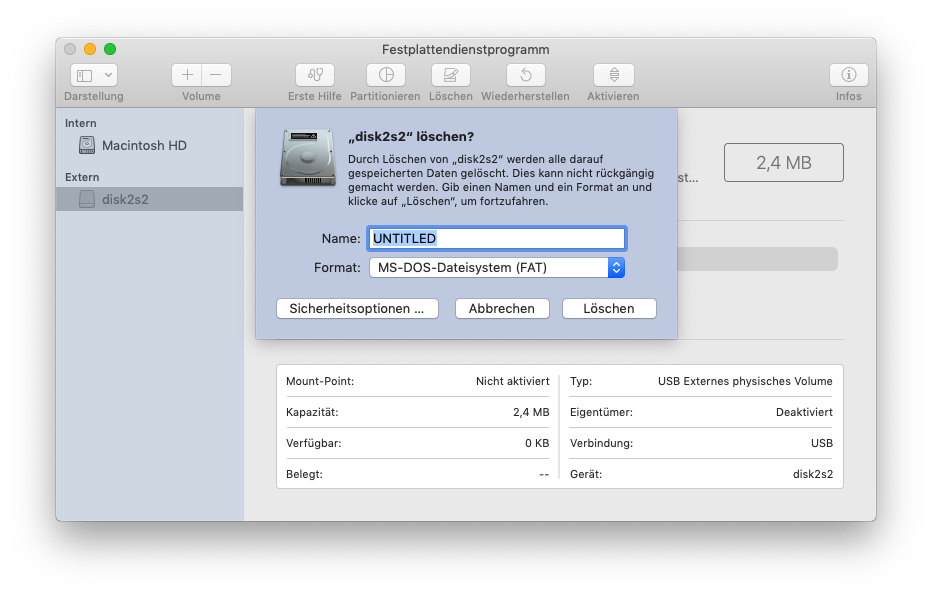This screenshot has width=932, height=595.
Task: Click the Löschen toolbar eraser icon
Action: click(451, 75)
